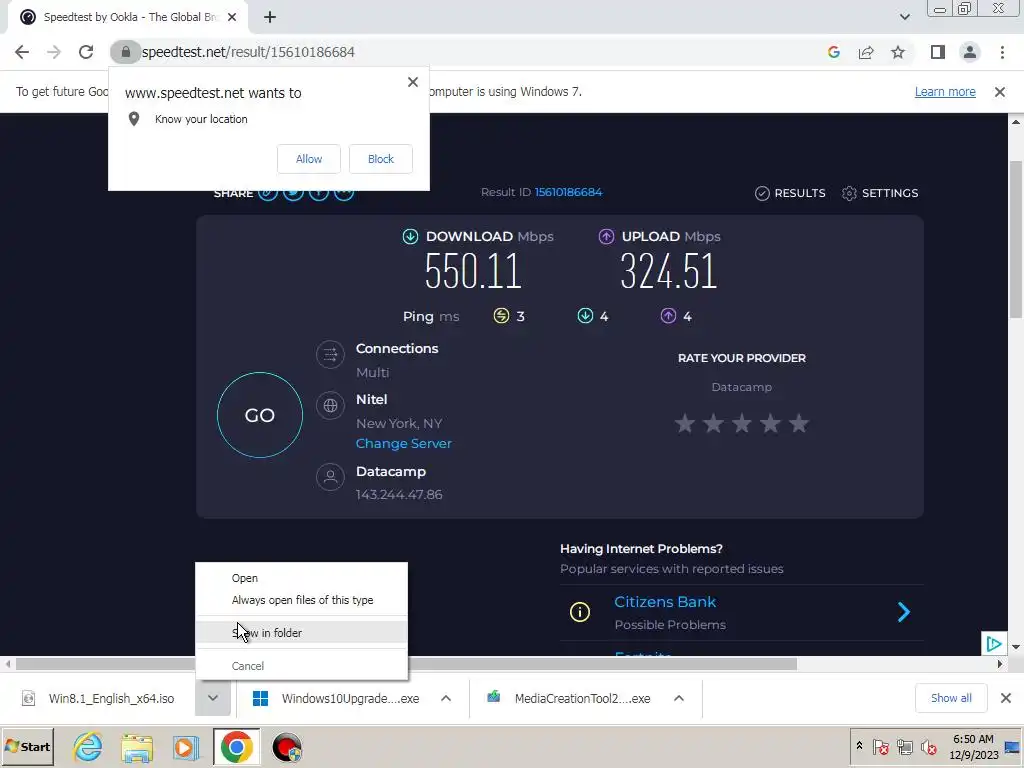The image size is (1024, 768).
Task: Rate provider three stars
Action: [x=742, y=424]
